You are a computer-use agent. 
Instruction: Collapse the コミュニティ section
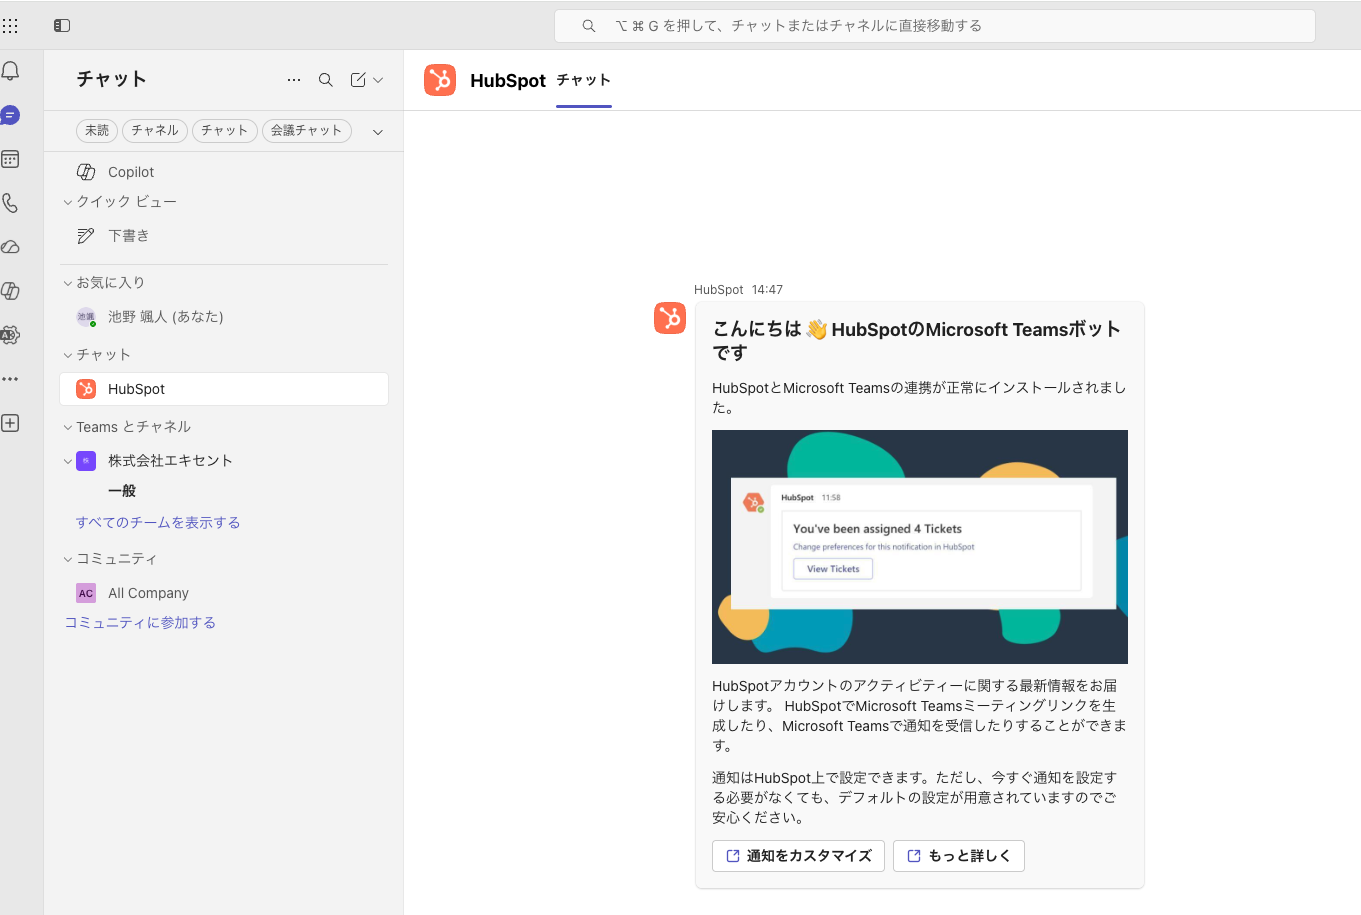(x=68, y=559)
